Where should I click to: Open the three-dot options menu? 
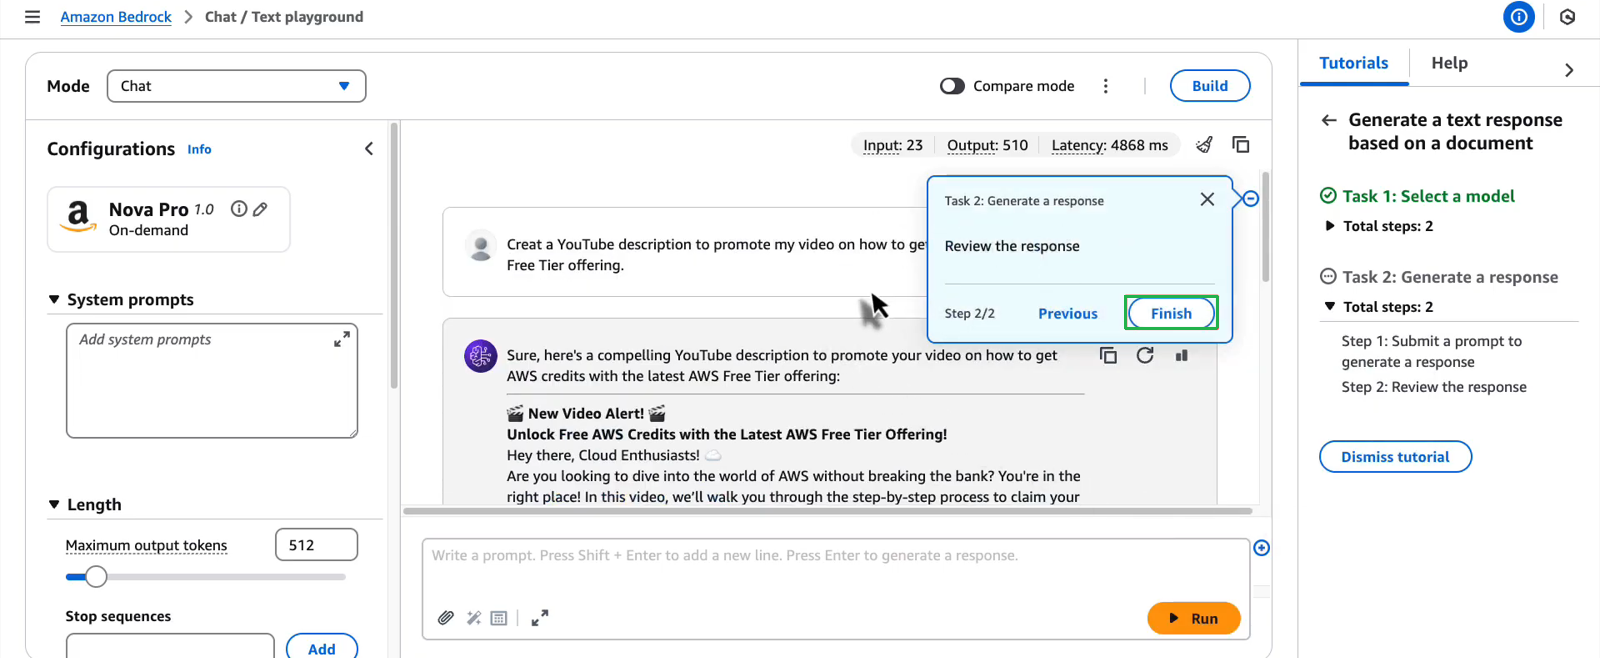coord(1105,86)
